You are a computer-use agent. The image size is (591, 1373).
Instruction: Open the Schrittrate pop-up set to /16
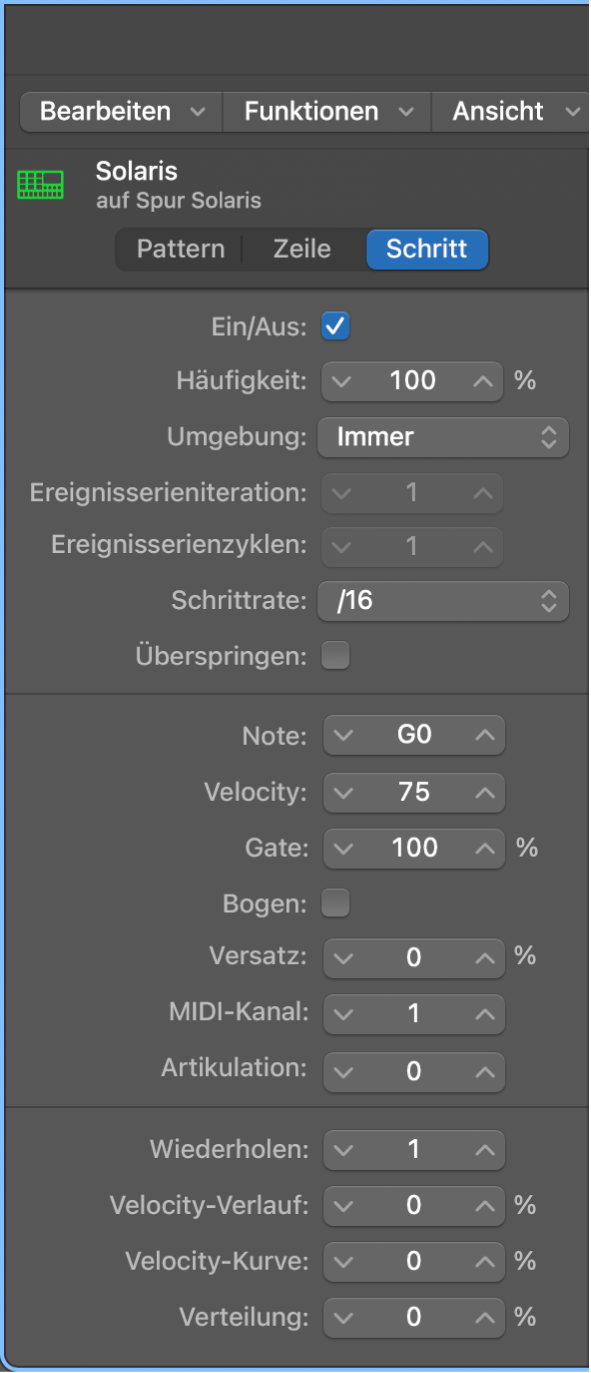point(443,601)
